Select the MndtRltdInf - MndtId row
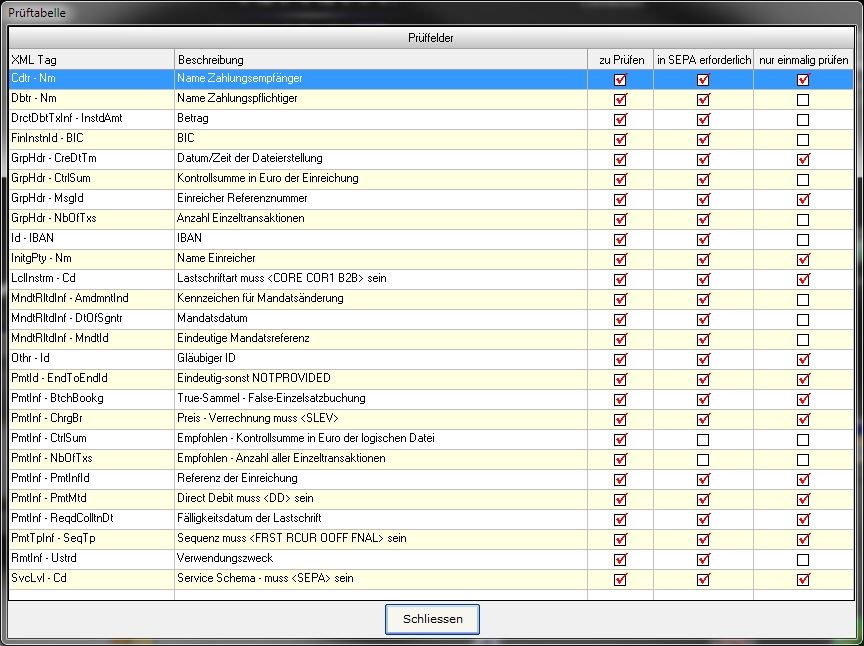The height and width of the screenshot is (646, 864). click(x=90, y=339)
